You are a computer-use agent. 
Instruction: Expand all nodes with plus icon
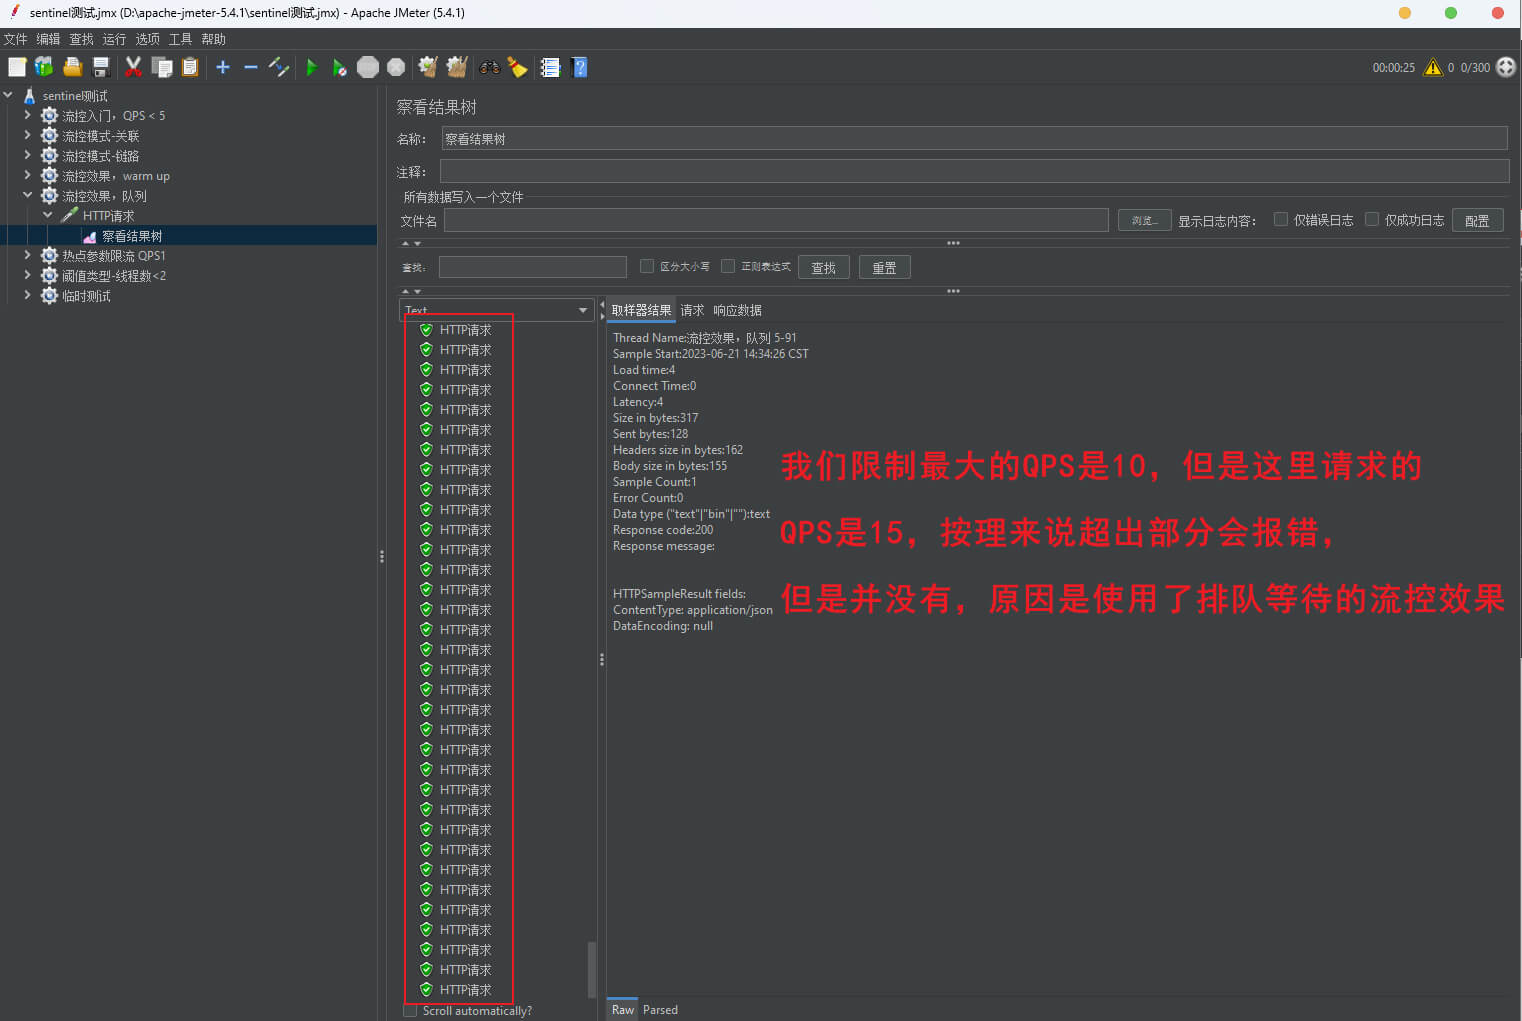(223, 67)
